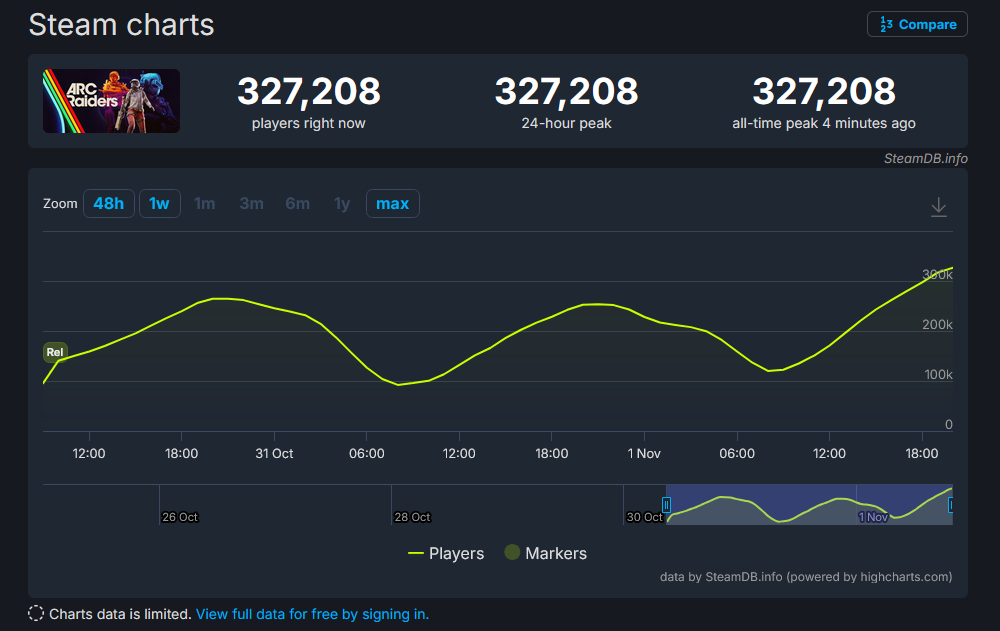Click the 06:00 label after 31 Oct
The width and height of the screenshot is (1000, 631).
pos(367,454)
